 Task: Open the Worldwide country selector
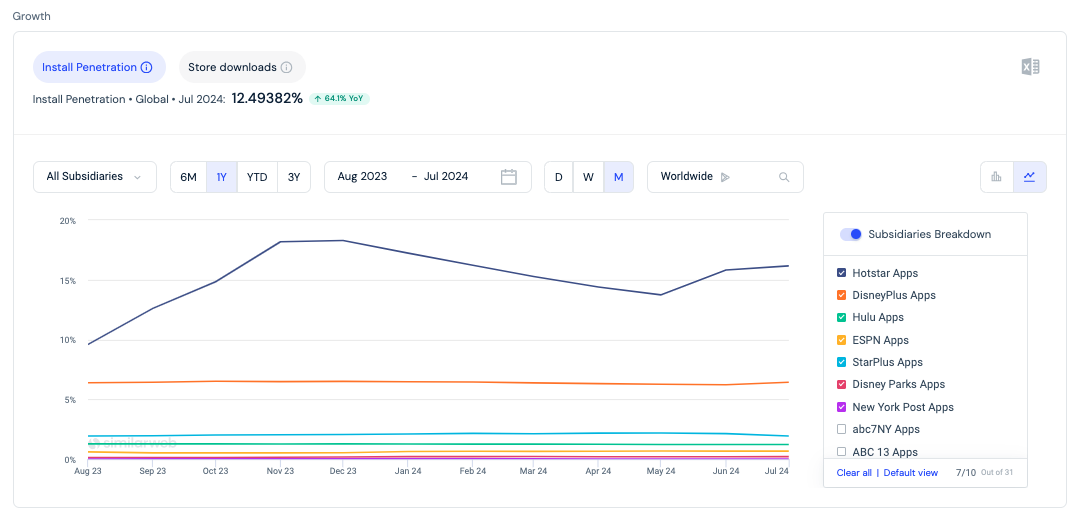point(725,177)
